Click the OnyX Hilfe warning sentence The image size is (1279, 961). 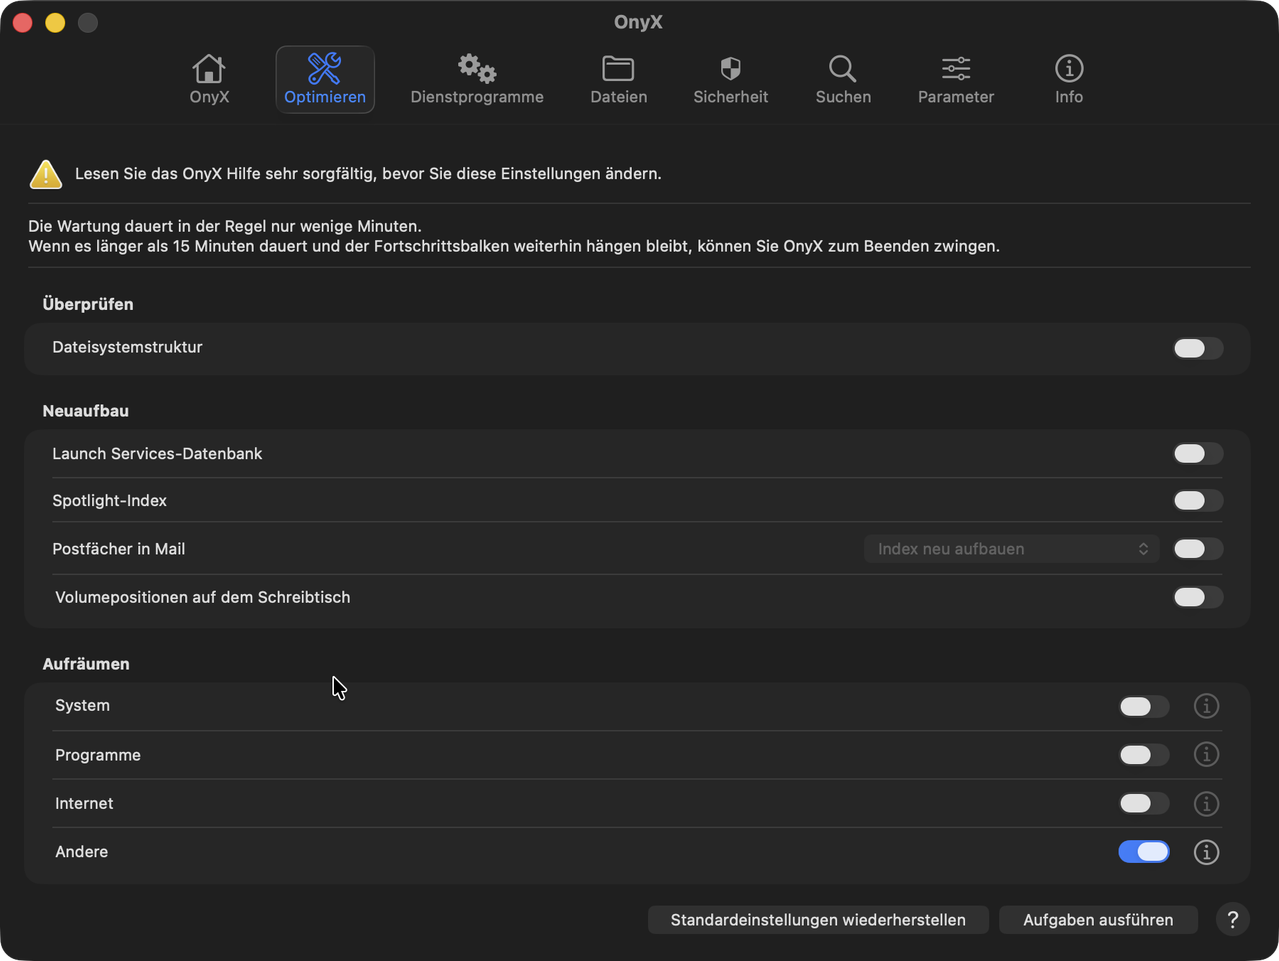[368, 174]
